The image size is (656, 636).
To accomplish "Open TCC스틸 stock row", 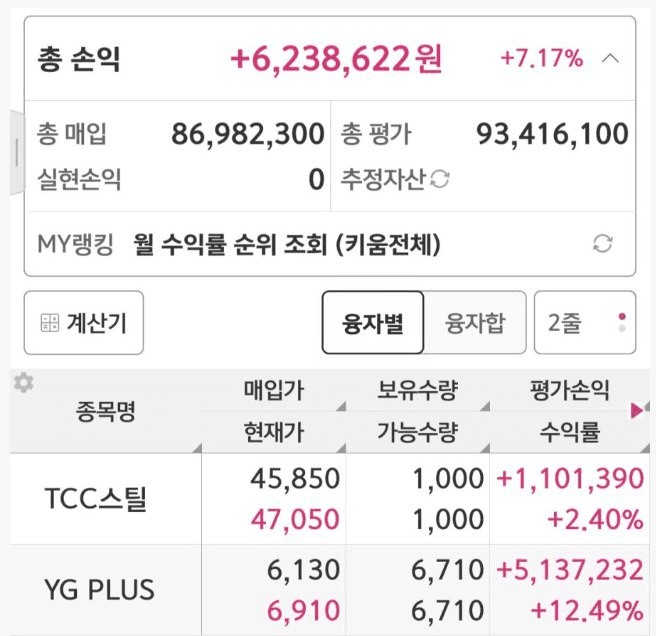I will (330, 499).
